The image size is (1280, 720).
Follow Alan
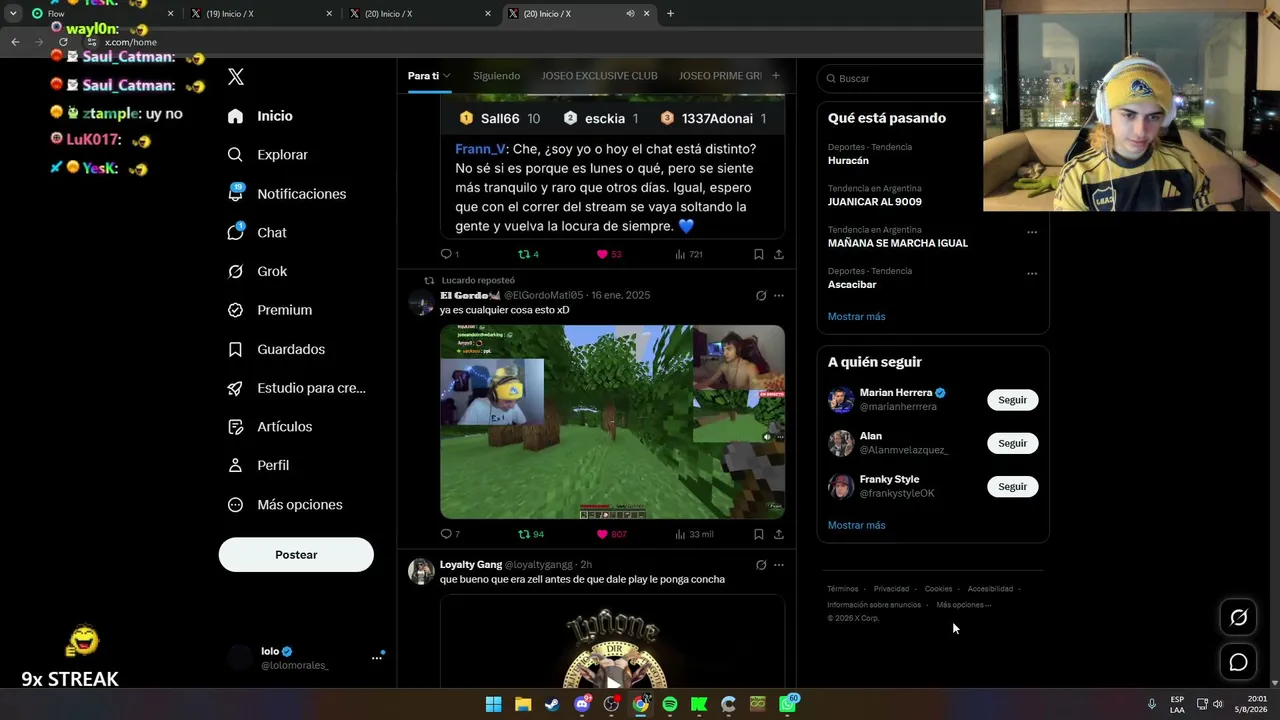pyautogui.click(x=1012, y=443)
